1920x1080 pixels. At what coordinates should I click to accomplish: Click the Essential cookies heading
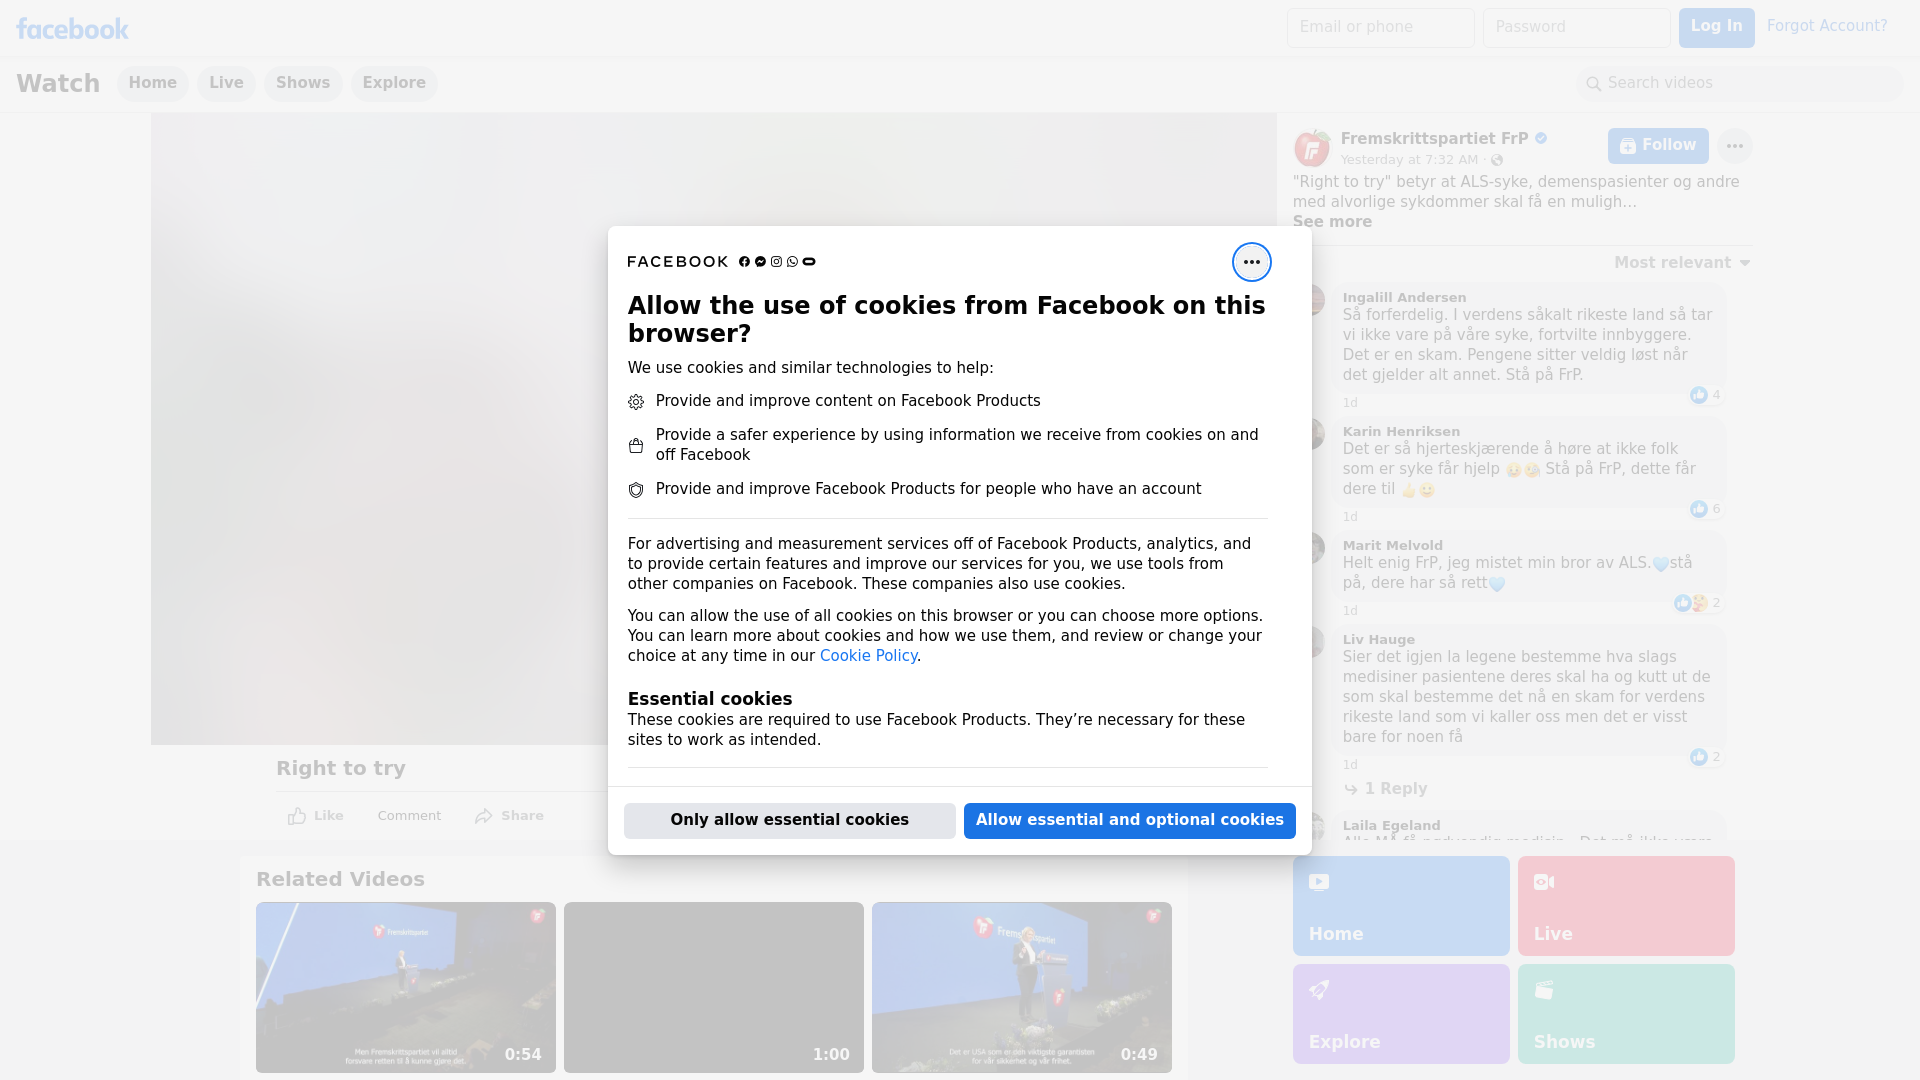[709, 699]
